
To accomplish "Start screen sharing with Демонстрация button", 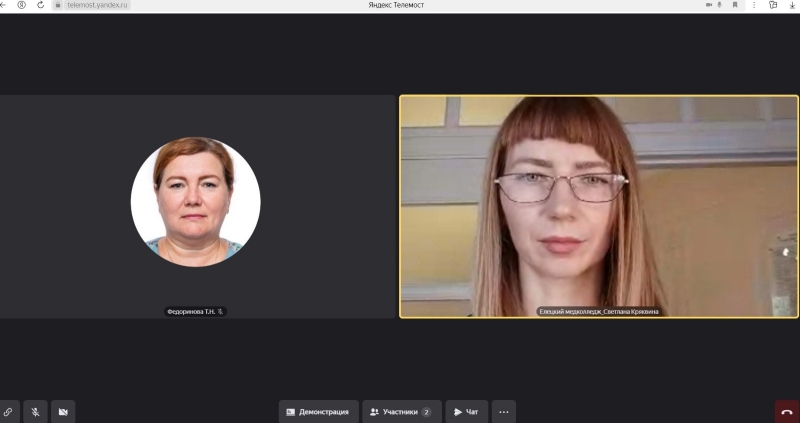I will pyautogui.click(x=317, y=411).
